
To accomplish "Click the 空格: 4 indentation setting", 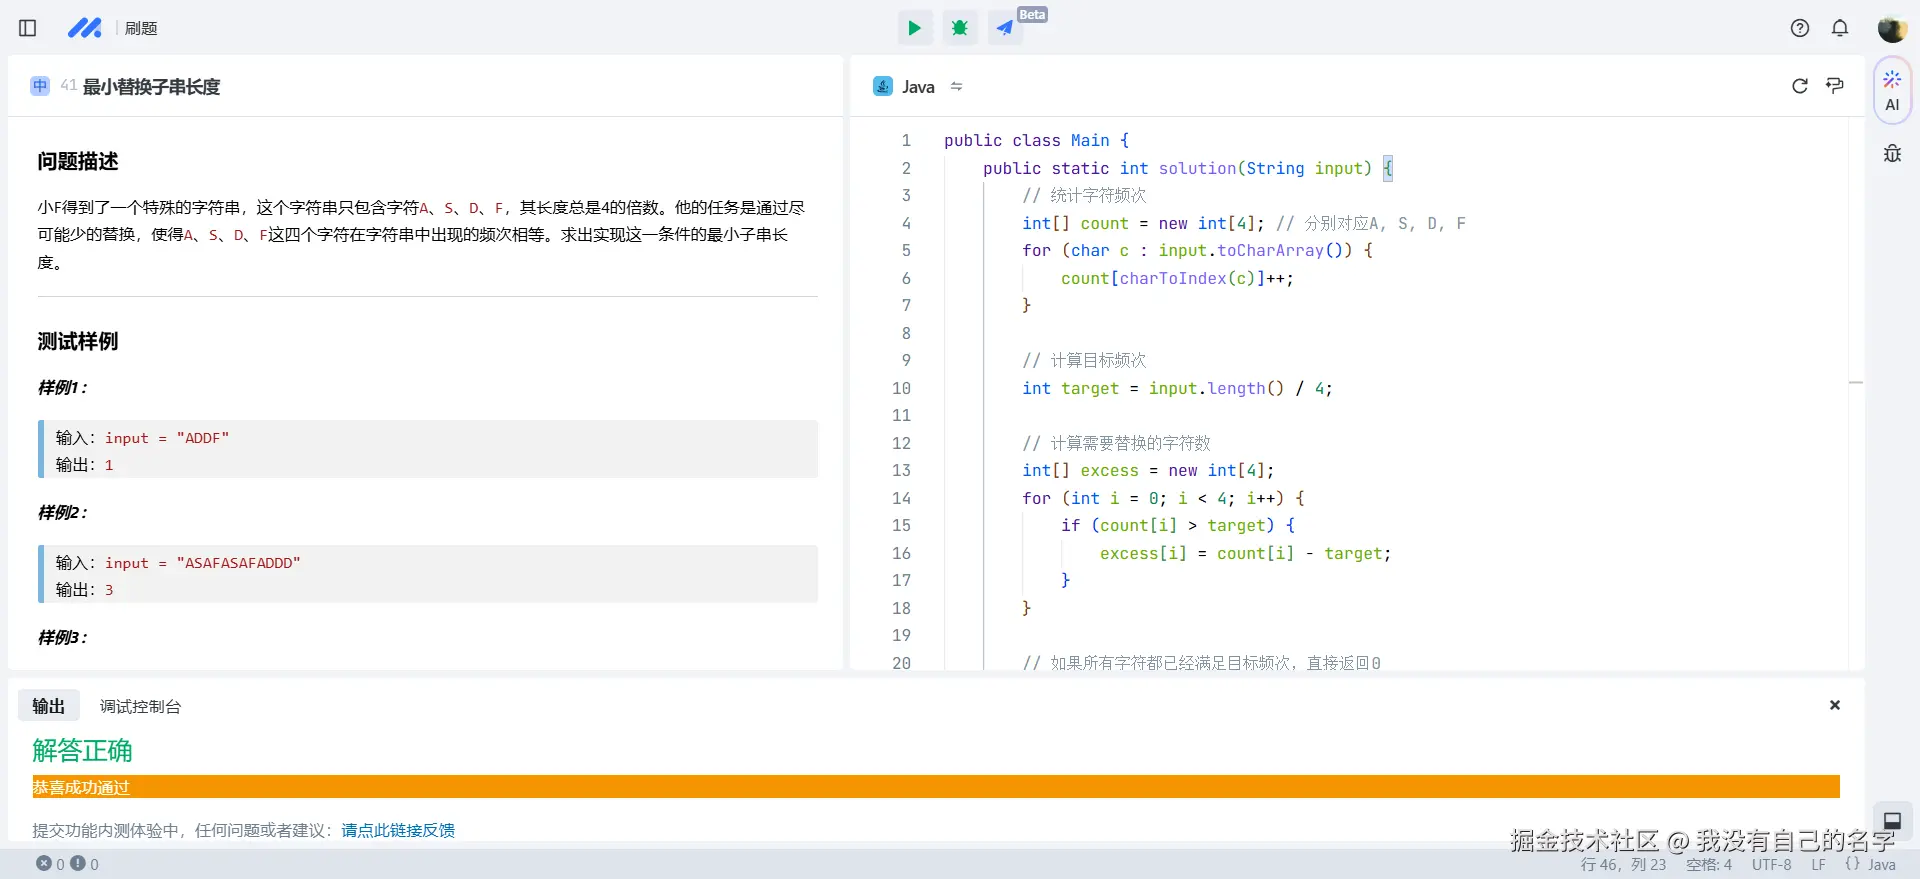I will [x=1709, y=865].
